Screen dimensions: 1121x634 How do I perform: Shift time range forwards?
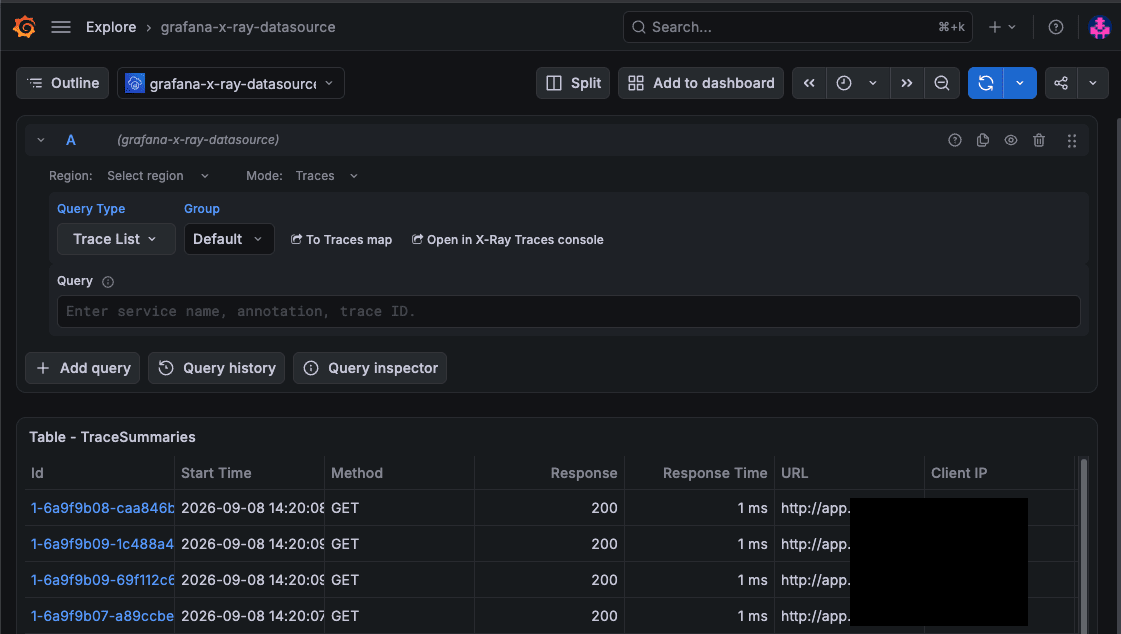[x=907, y=83]
